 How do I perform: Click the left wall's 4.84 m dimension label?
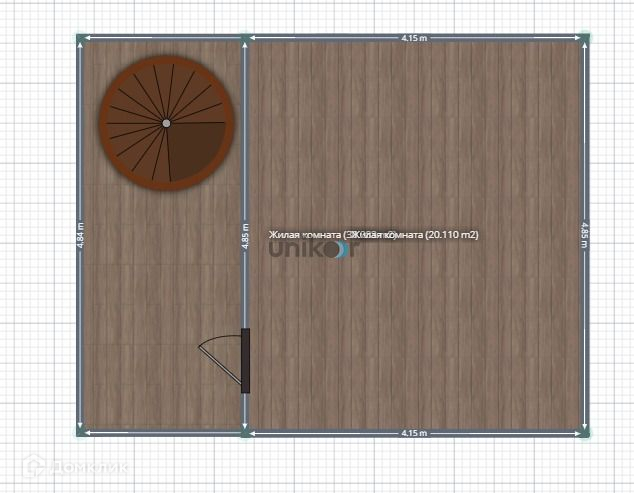pyautogui.click(x=80, y=236)
